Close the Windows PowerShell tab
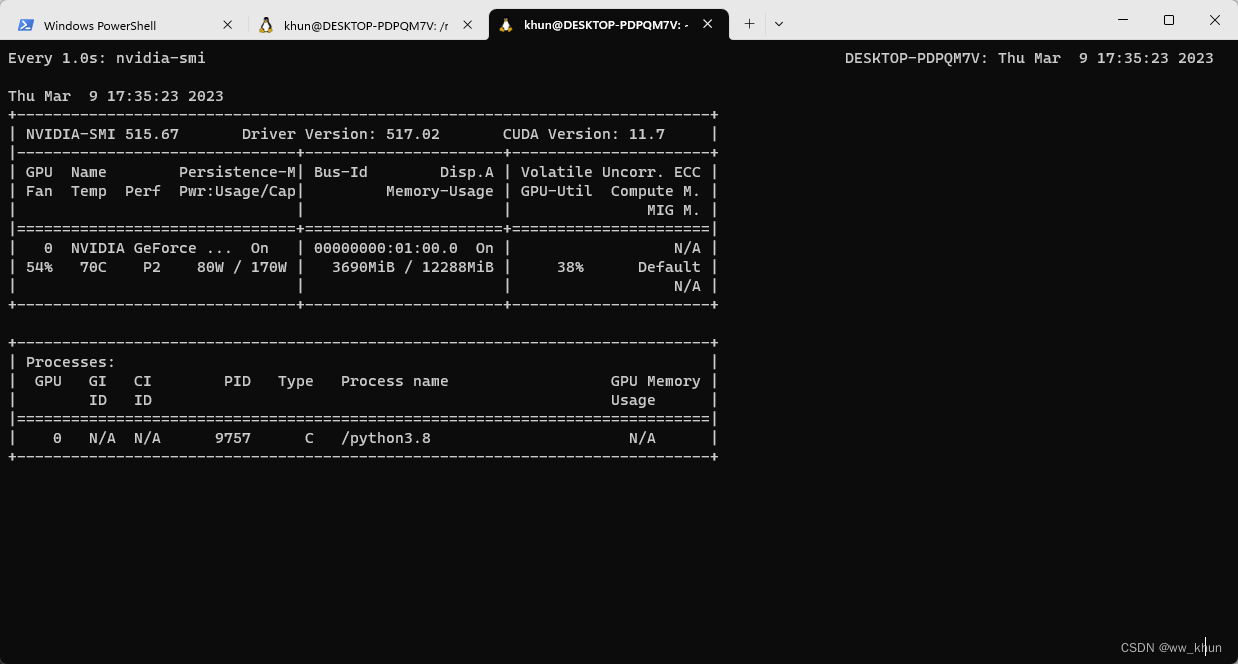 pyautogui.click(x=227, y=25)
